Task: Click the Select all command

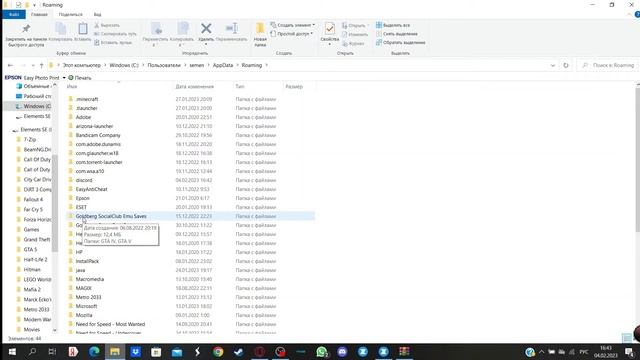Action: pyautogui.click(x=393, y=25)
